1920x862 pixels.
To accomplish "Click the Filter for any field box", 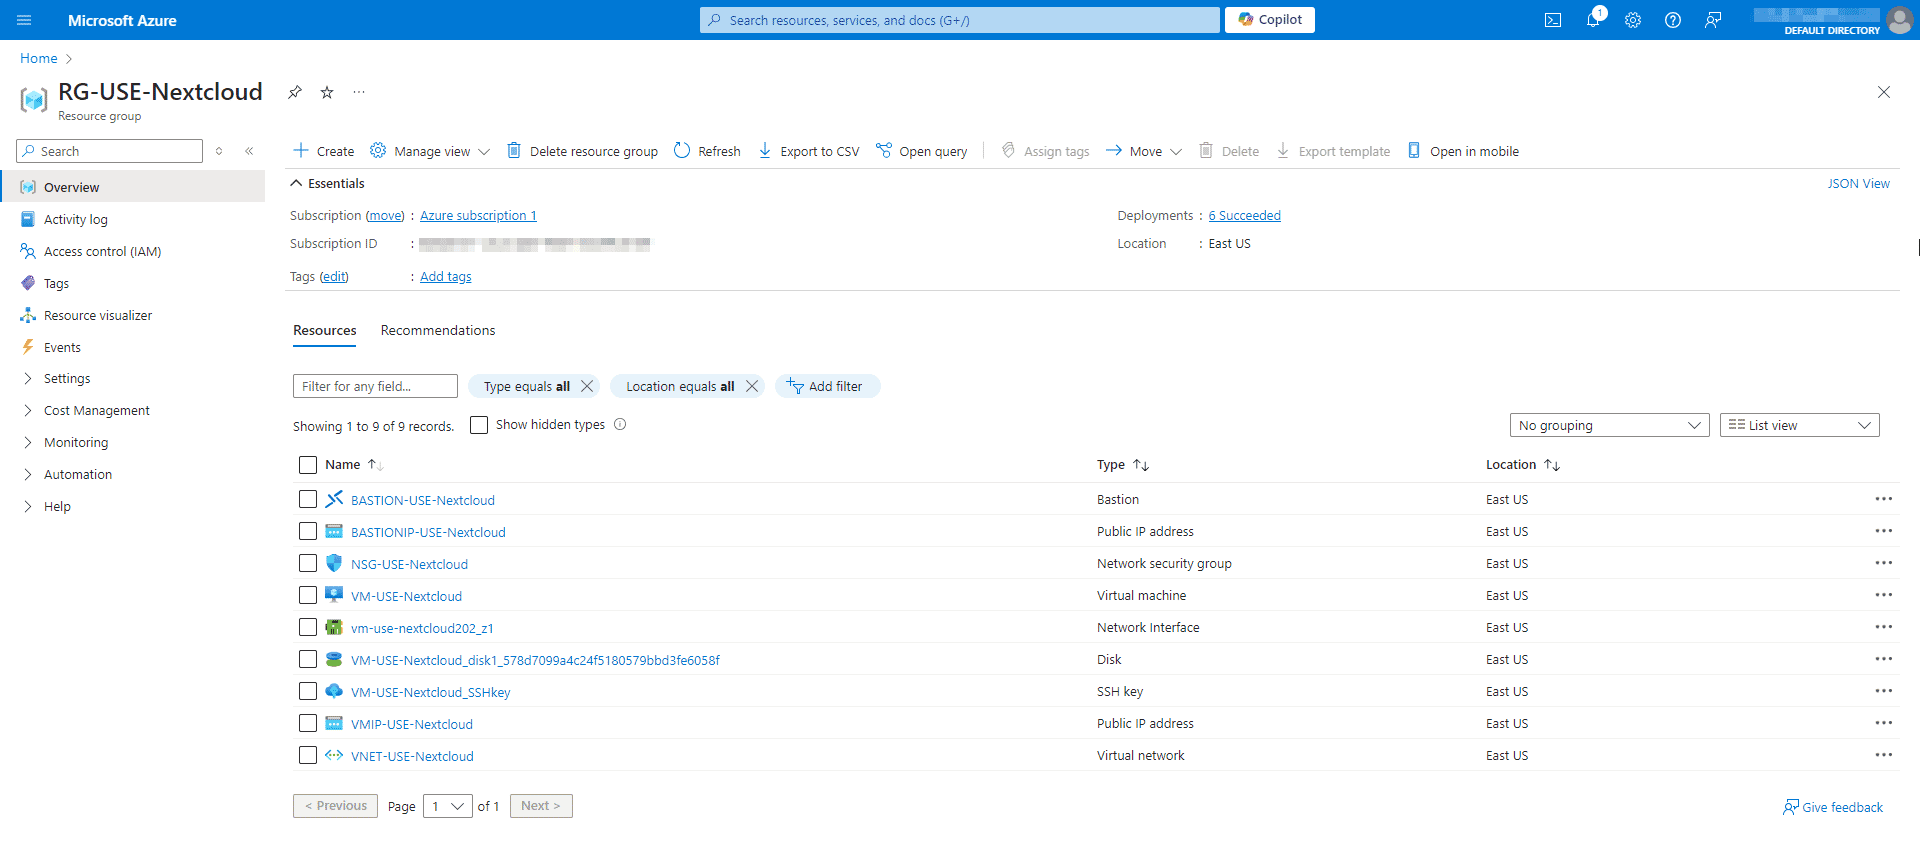I will (375, 386).
